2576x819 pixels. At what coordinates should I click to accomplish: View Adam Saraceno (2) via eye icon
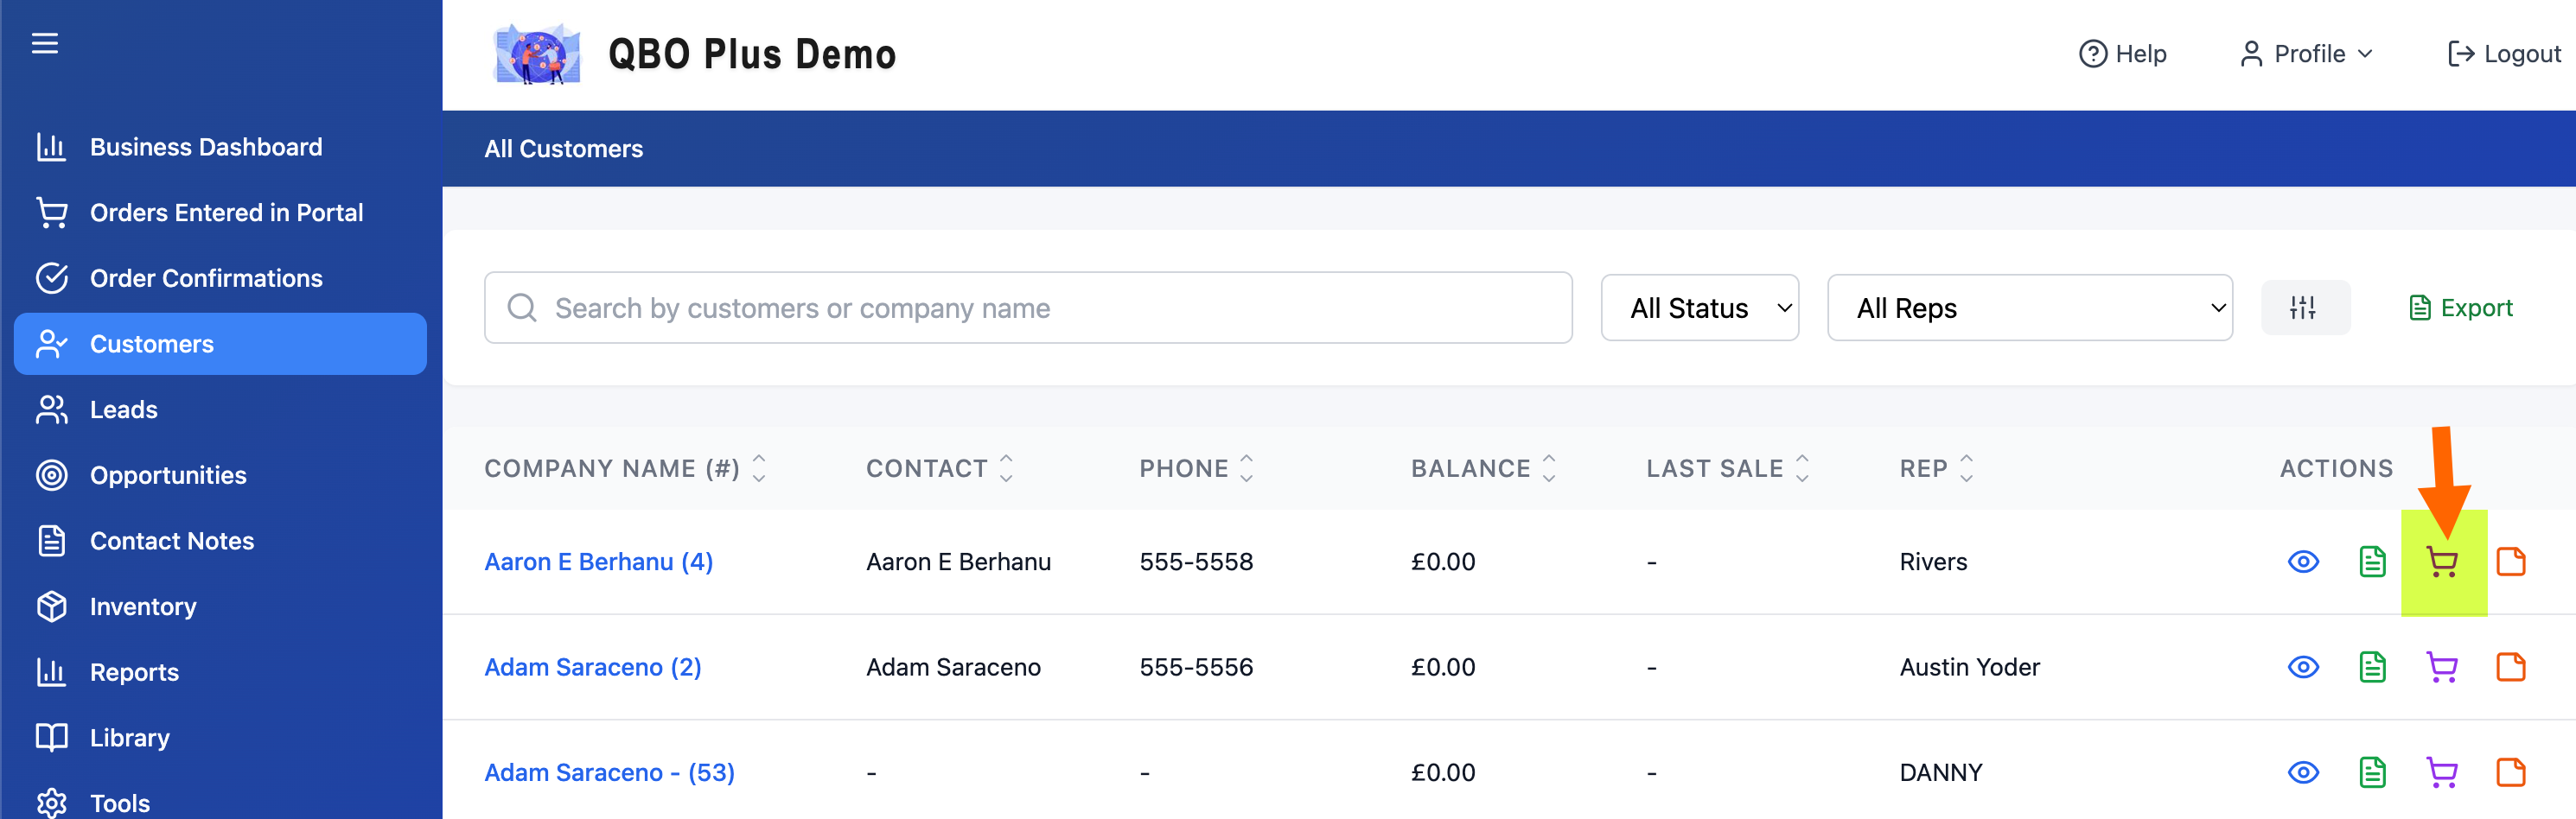pyautogui.click(x=2303, y=667)
